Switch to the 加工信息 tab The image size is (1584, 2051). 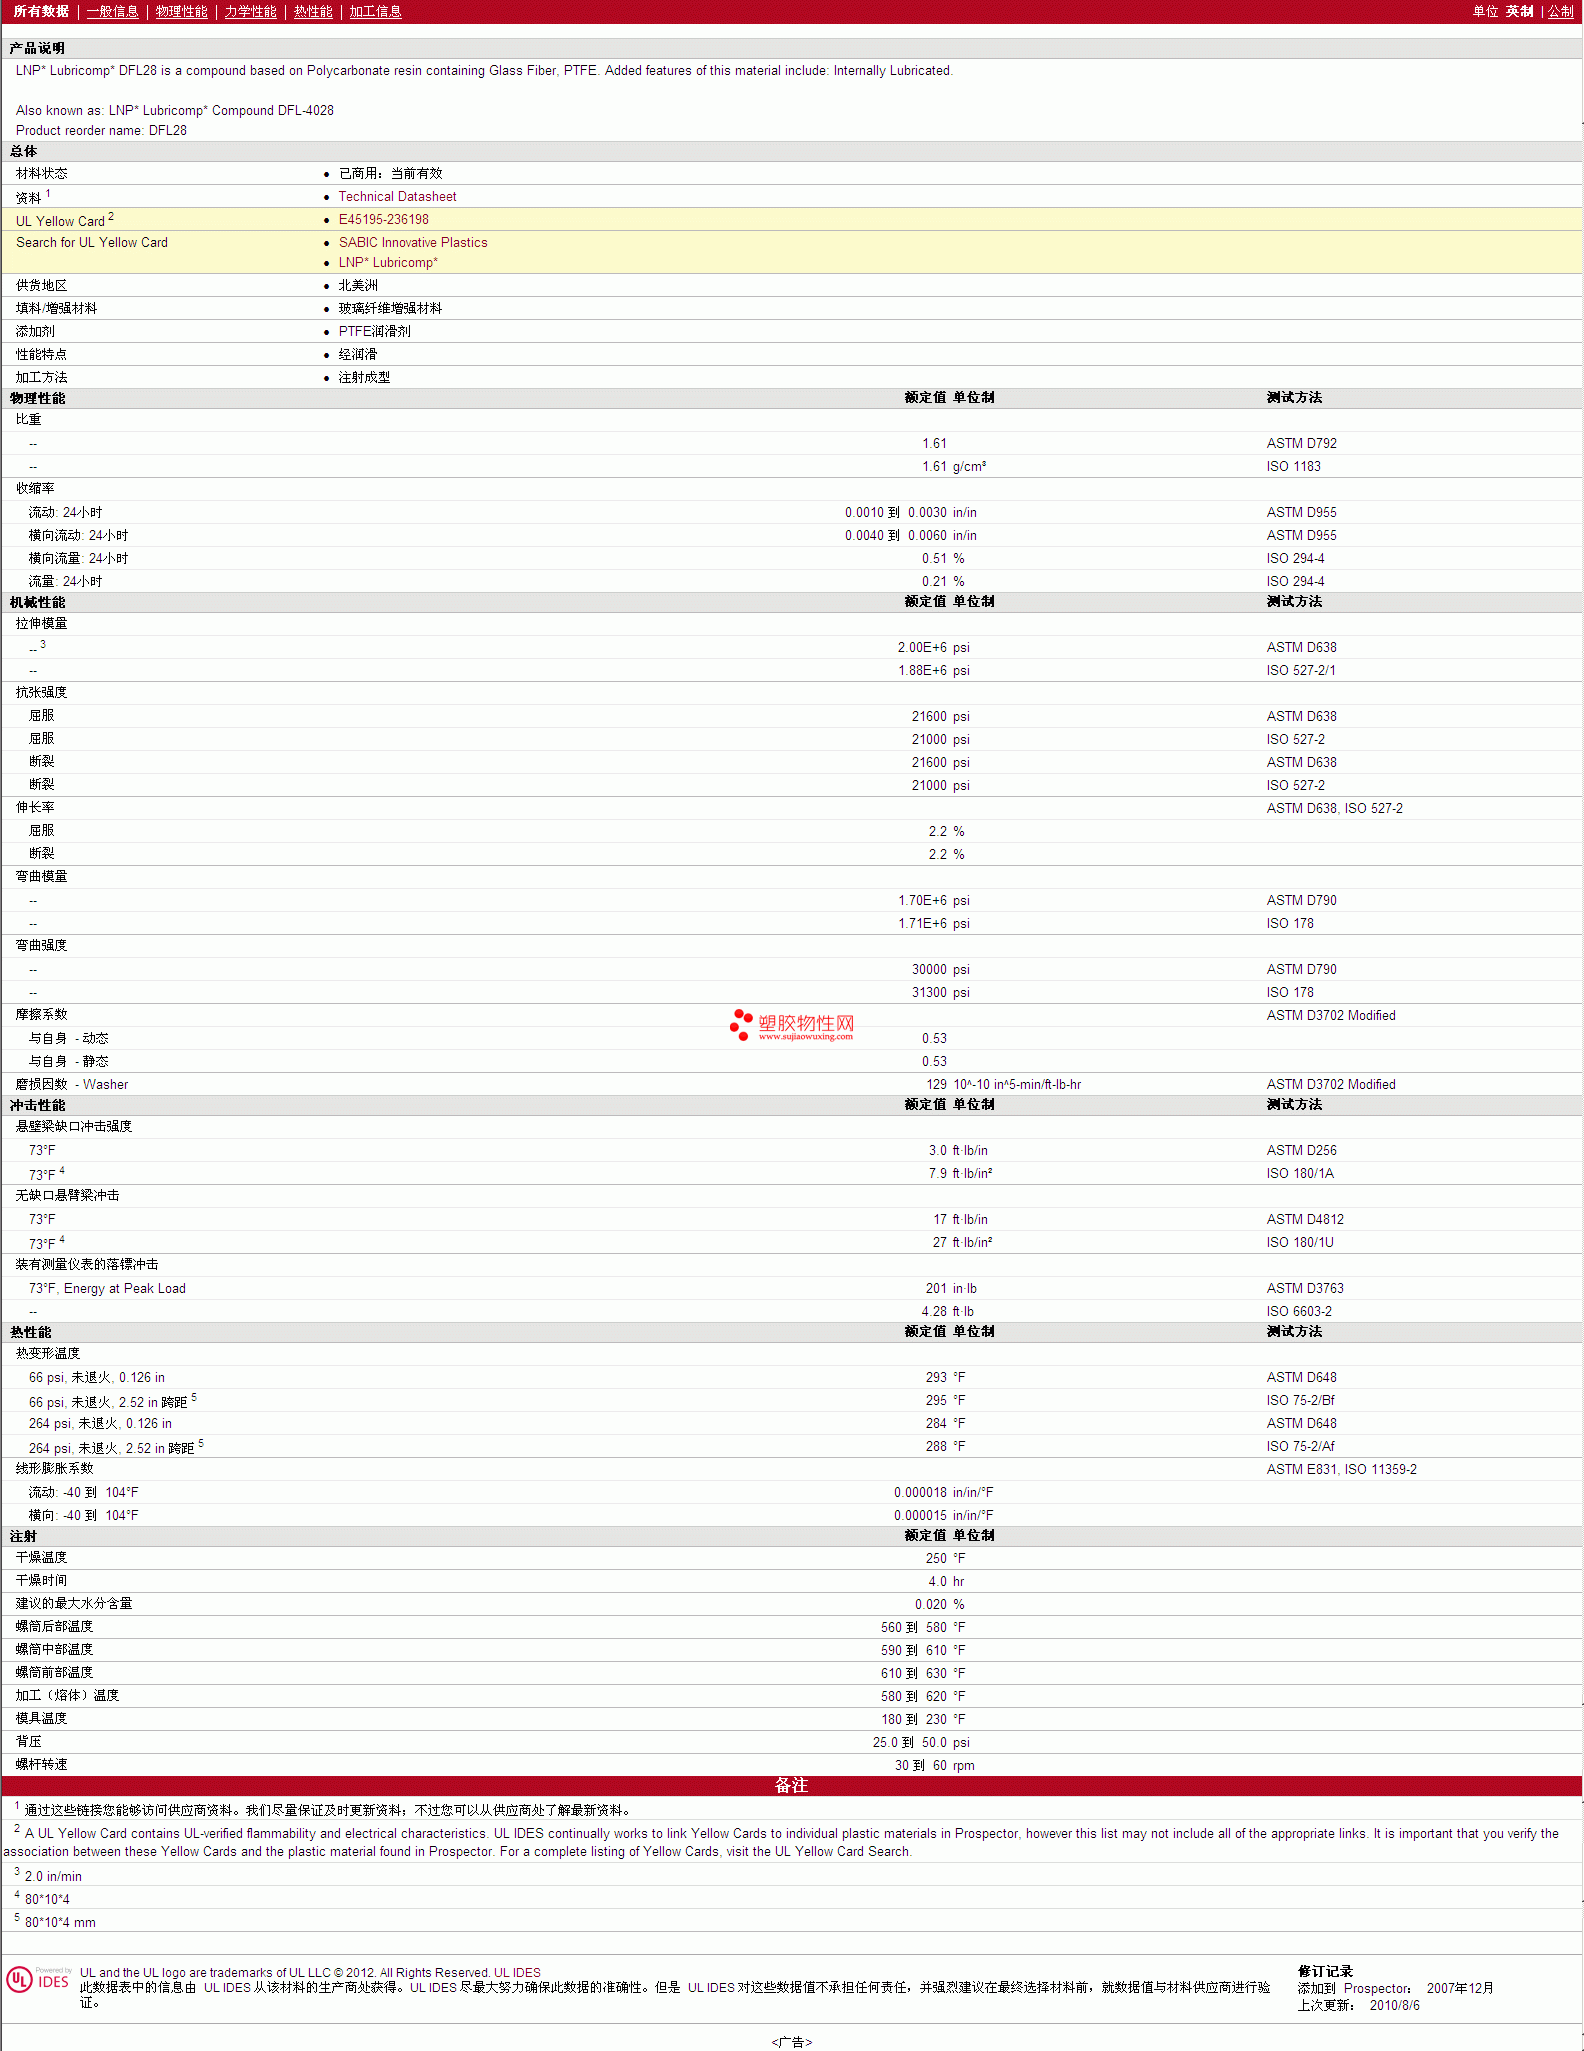tap(376, 12)
